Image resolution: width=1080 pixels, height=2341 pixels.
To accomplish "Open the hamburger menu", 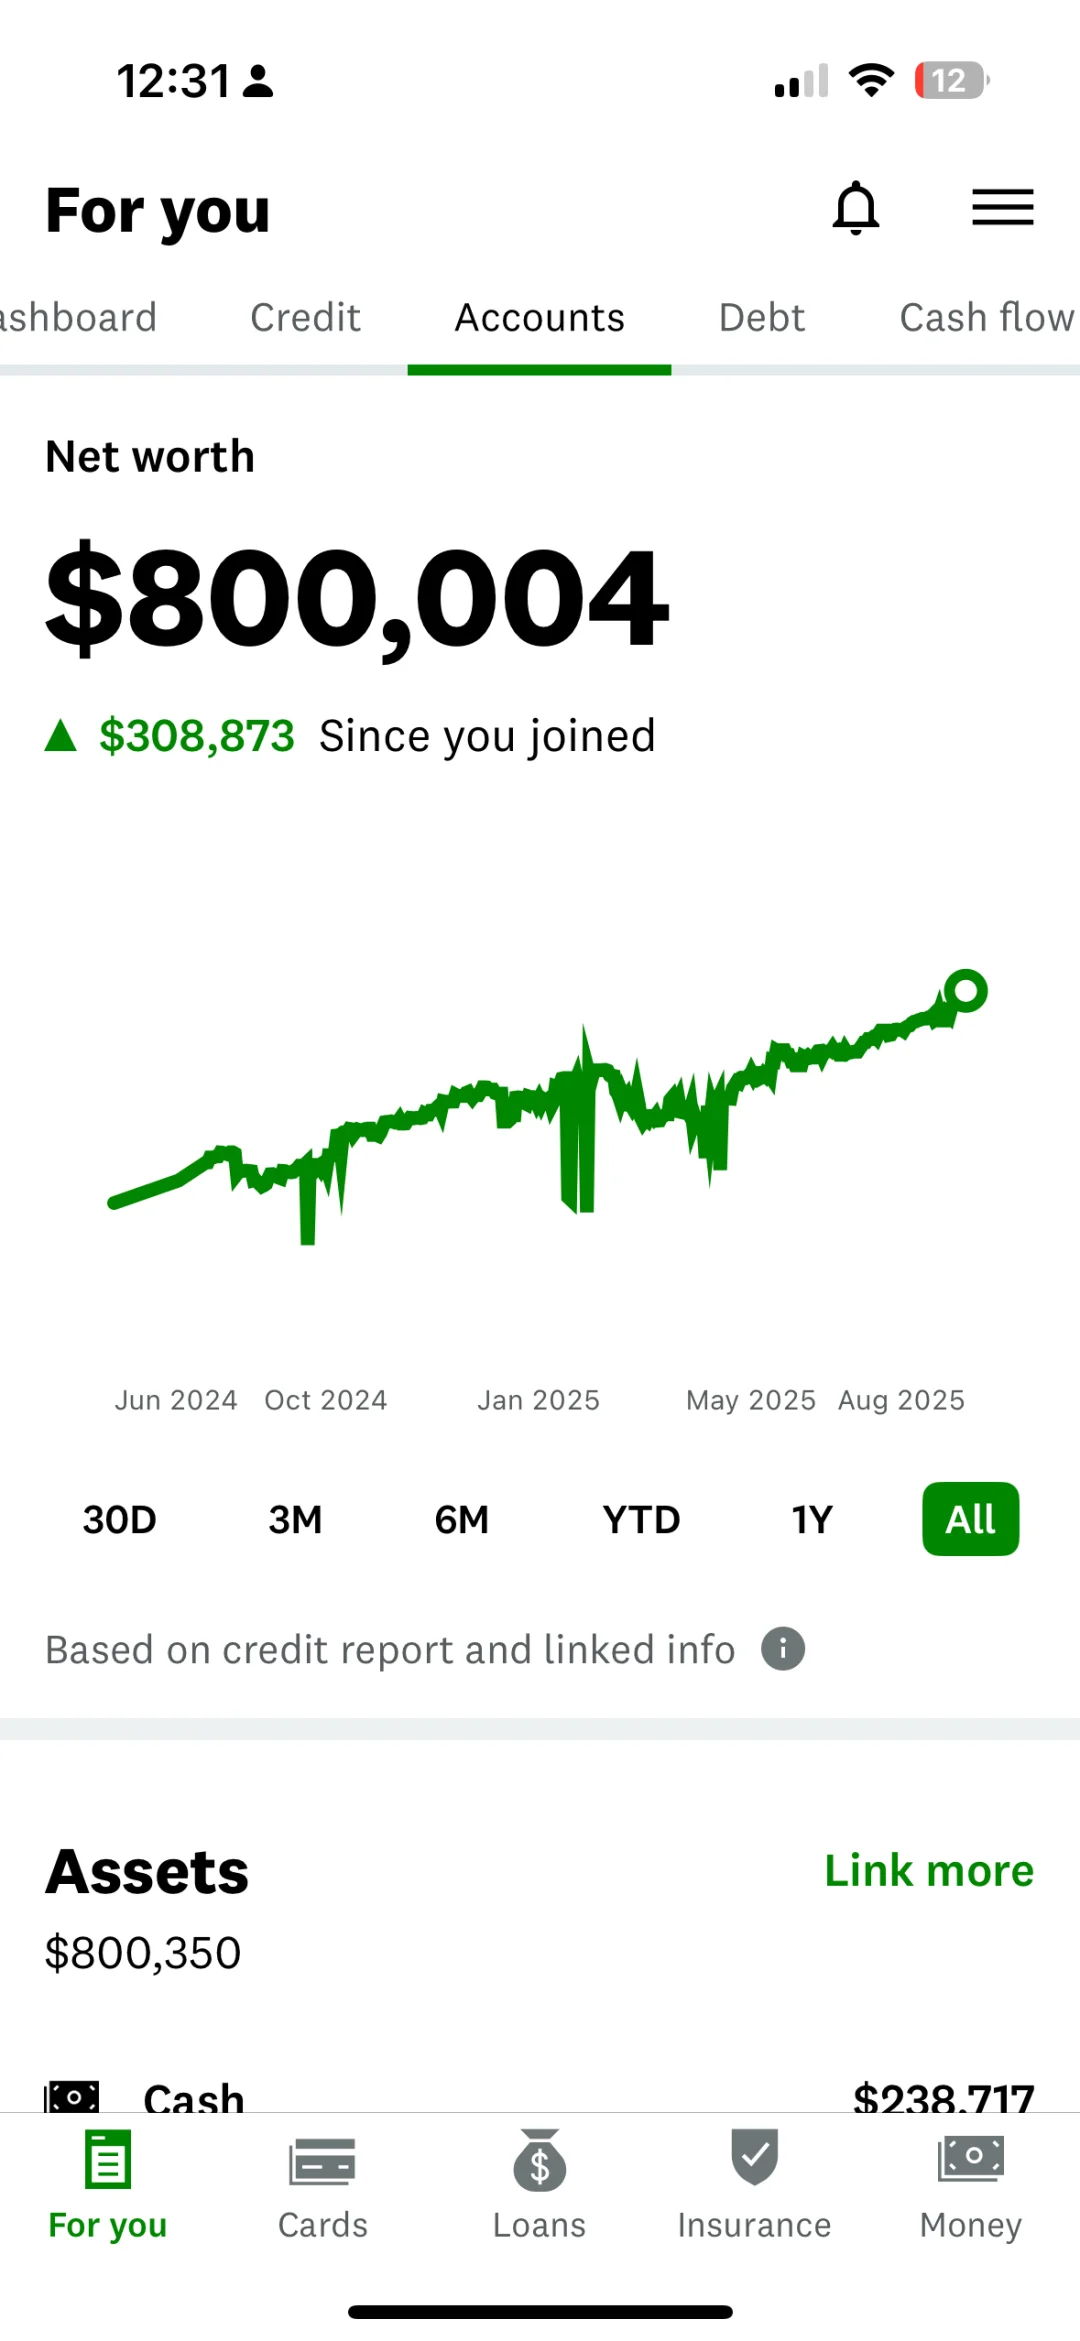I will 1002,208.
